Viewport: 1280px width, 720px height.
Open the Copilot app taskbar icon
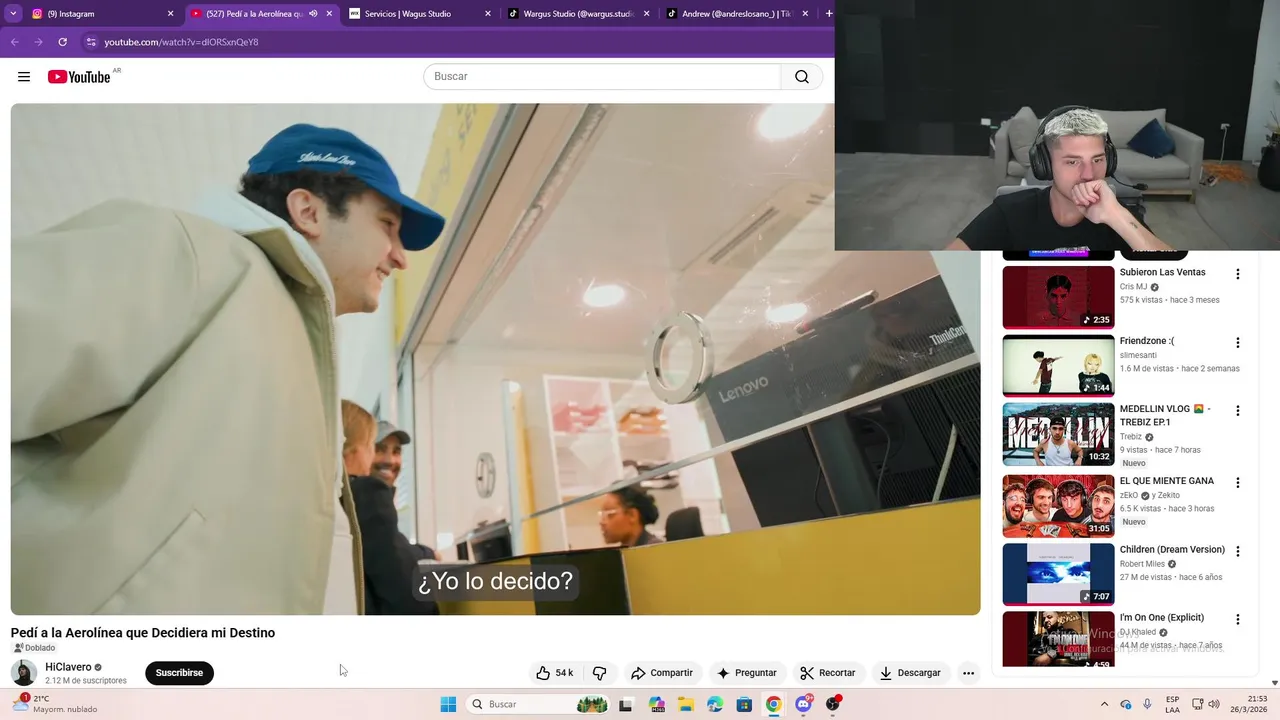point(656,704)
